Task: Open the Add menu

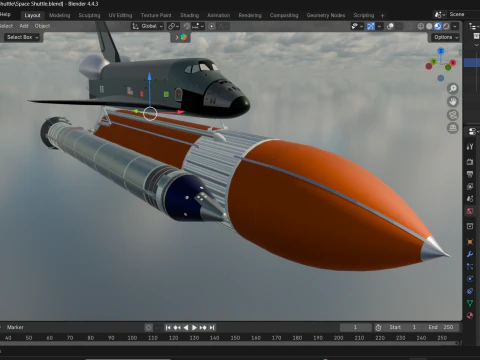Action: [x=24, y=26]
